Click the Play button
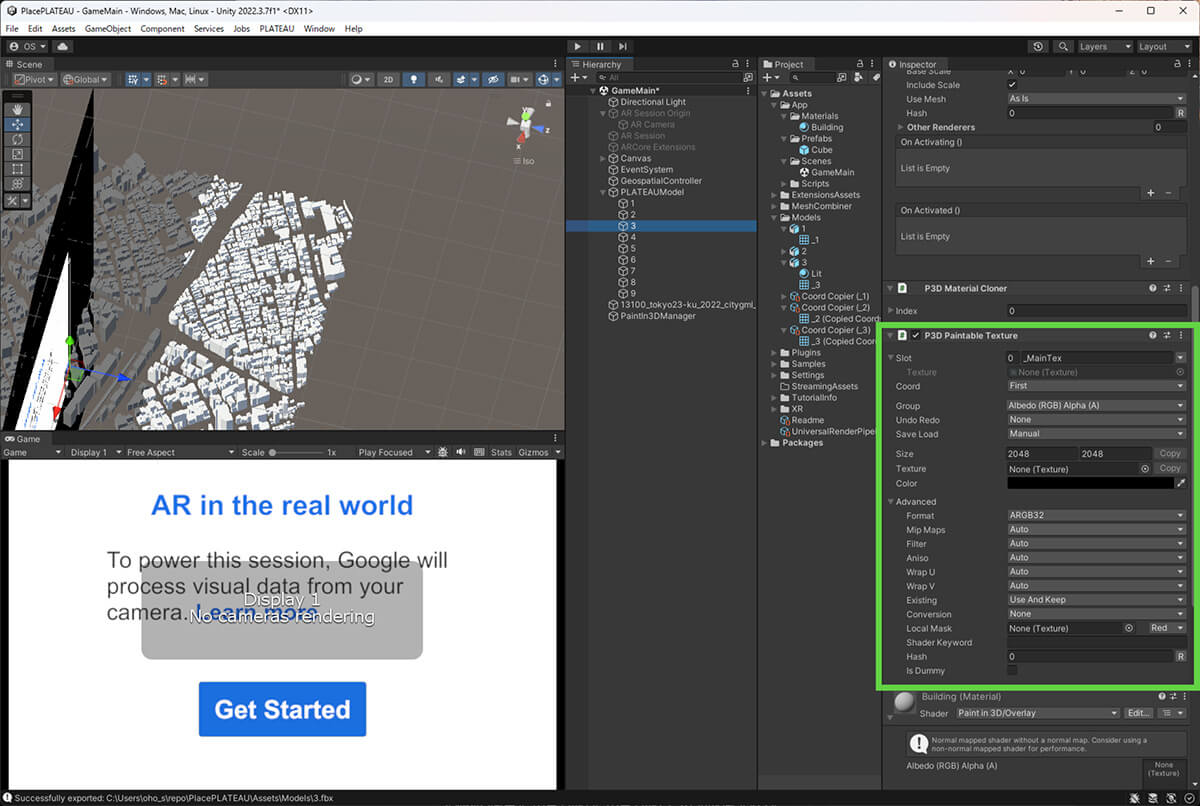 click(578, 46)
